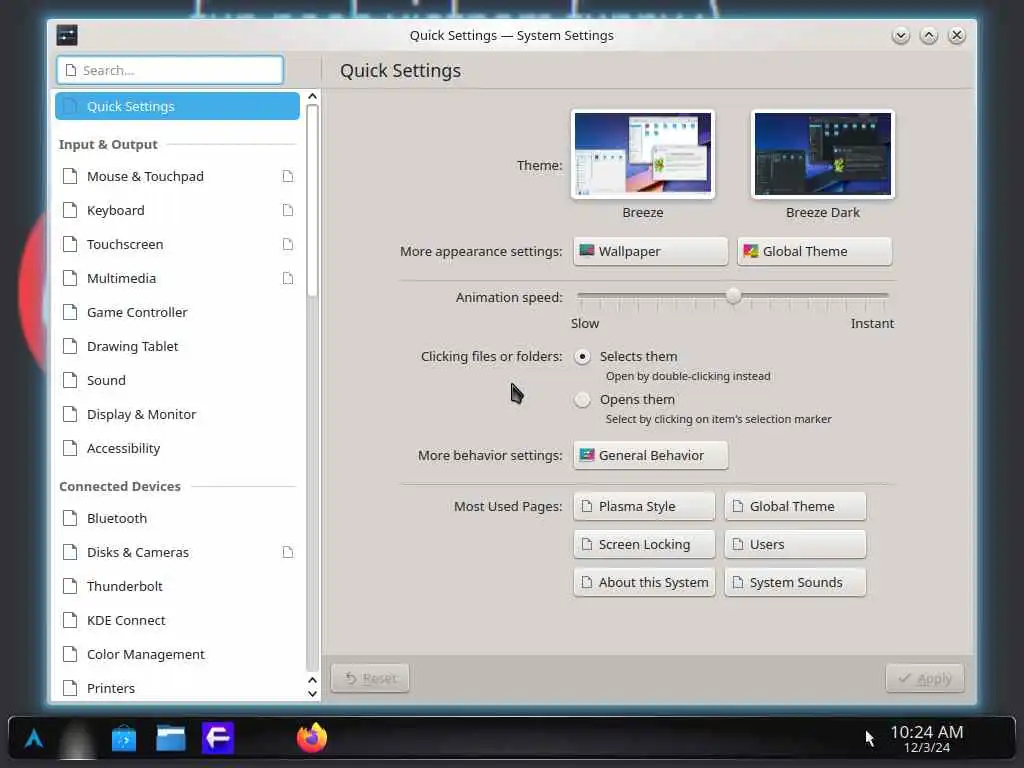Open KDE Connect settings

(177, 620)
